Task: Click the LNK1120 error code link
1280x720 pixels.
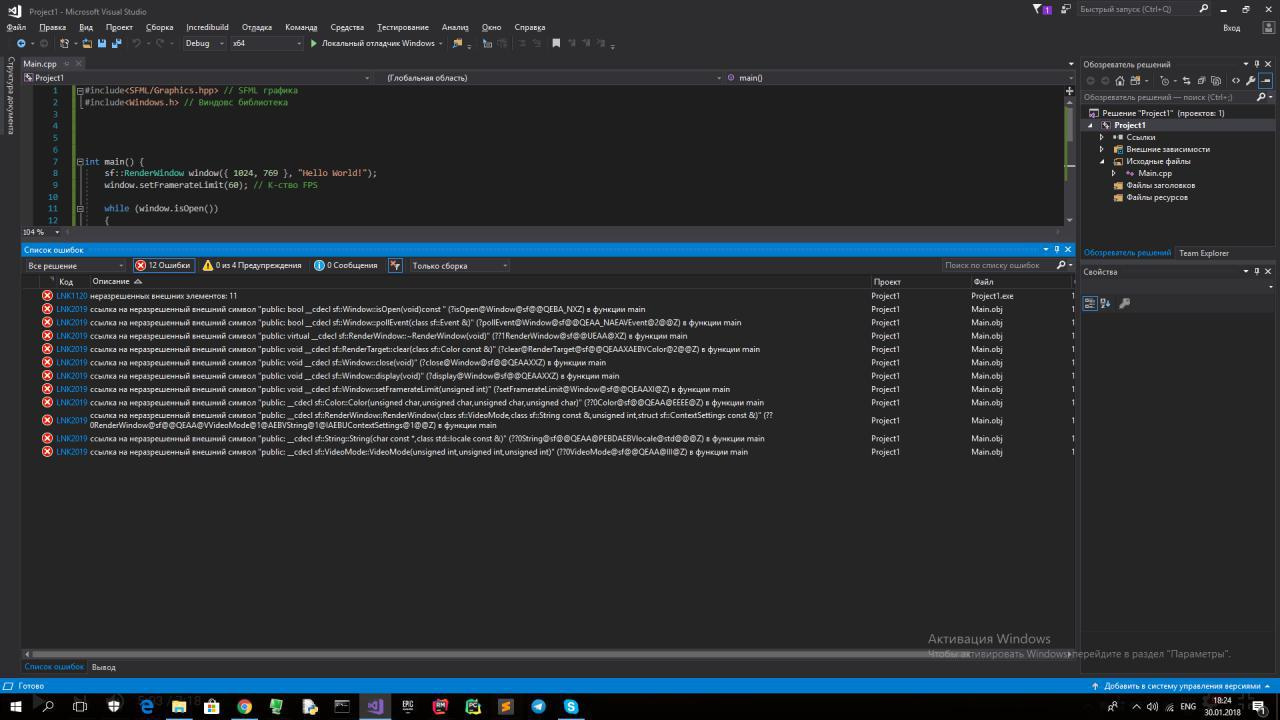Action: tap(72, 296)
